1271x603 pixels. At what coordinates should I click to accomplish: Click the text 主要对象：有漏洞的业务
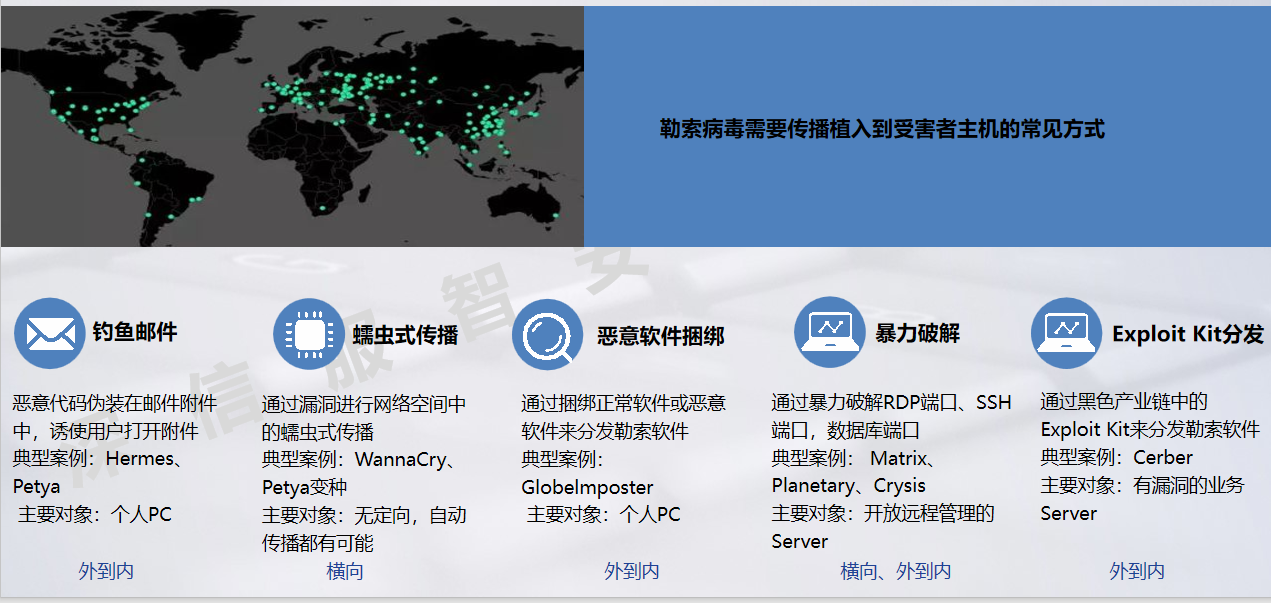pos(1142,485)
